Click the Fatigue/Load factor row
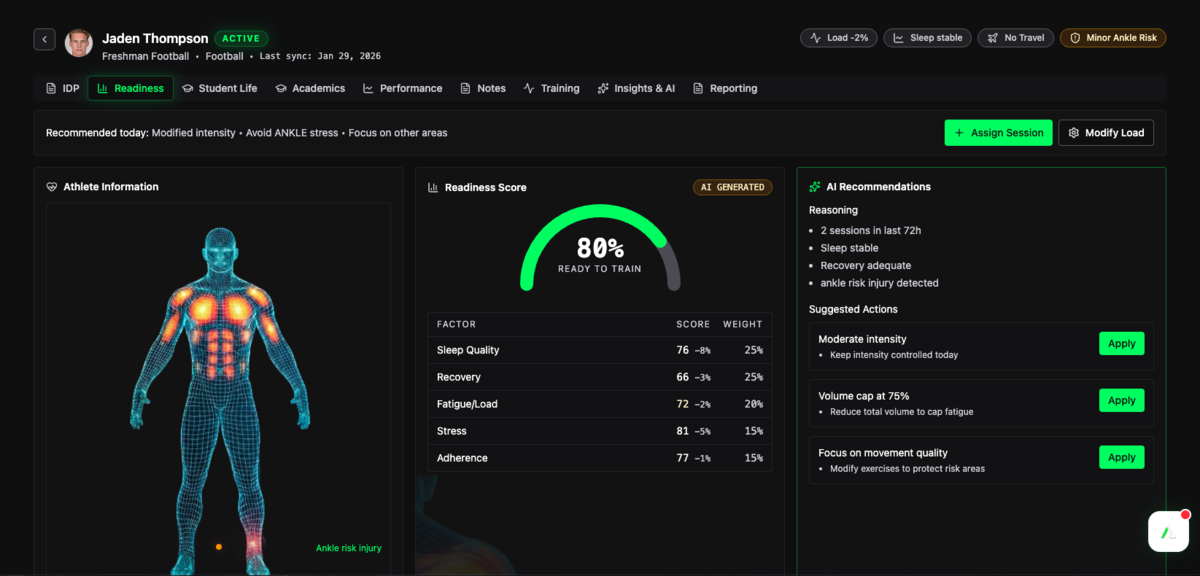This screenshot has height=576, width=1200. [x=600, y=404]
